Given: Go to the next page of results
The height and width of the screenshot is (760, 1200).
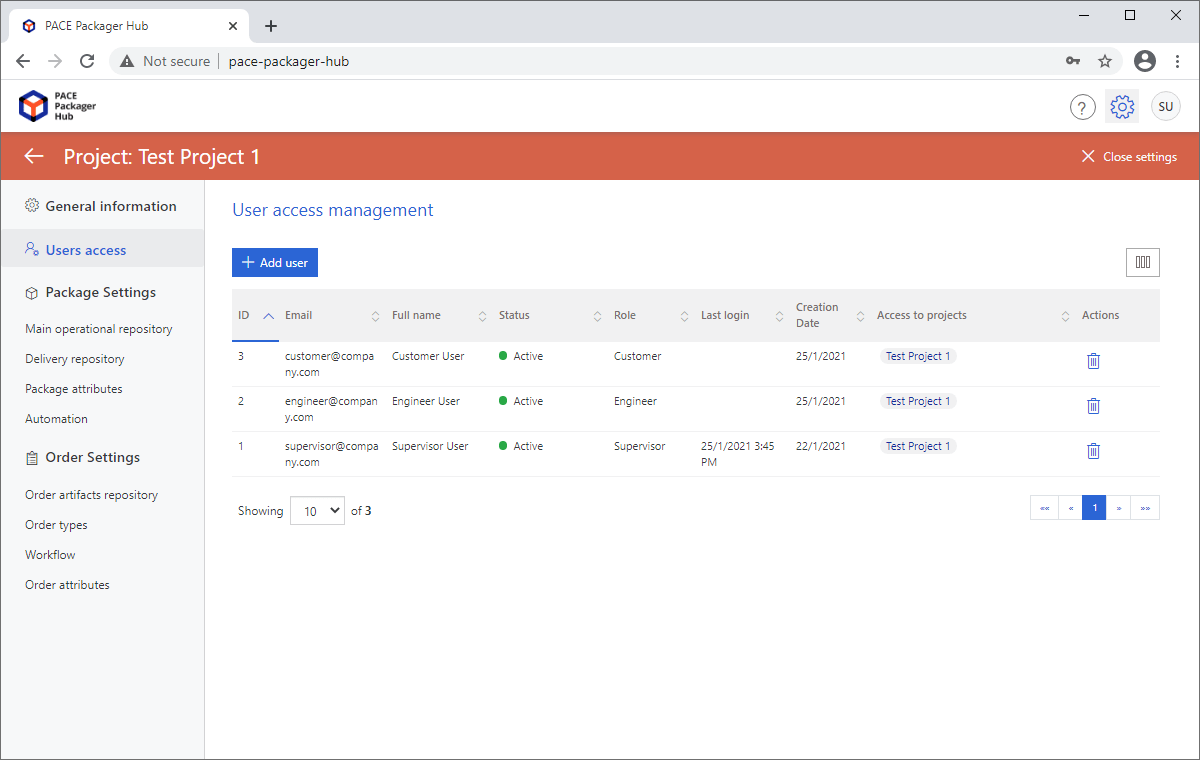Looking at the screenshot, I should click(x=1119, y=508).
